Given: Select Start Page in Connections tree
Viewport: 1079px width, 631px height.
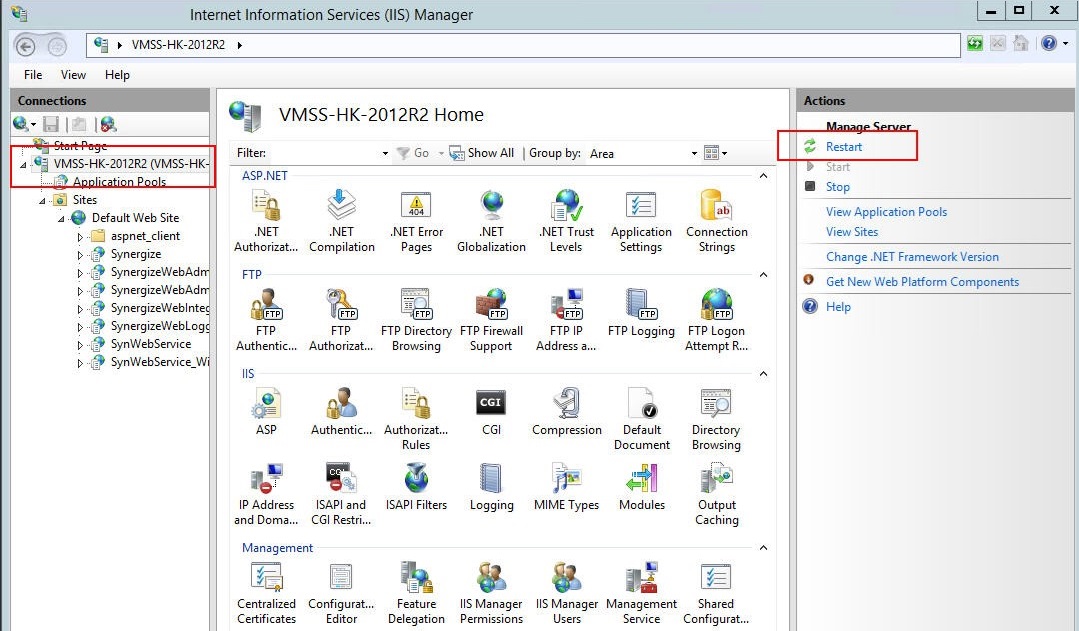Looking at the screenshot, I should pyautogui.click(x=80, y=145).
